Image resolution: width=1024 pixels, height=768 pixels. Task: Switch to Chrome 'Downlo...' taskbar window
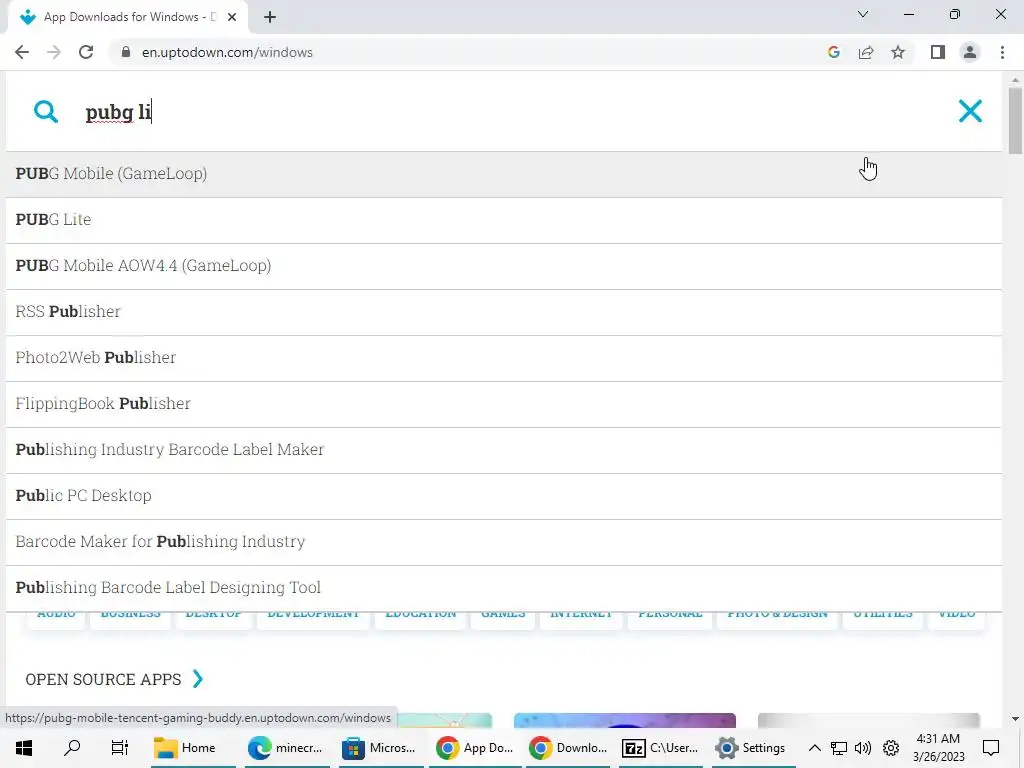(x=568, y=748)
